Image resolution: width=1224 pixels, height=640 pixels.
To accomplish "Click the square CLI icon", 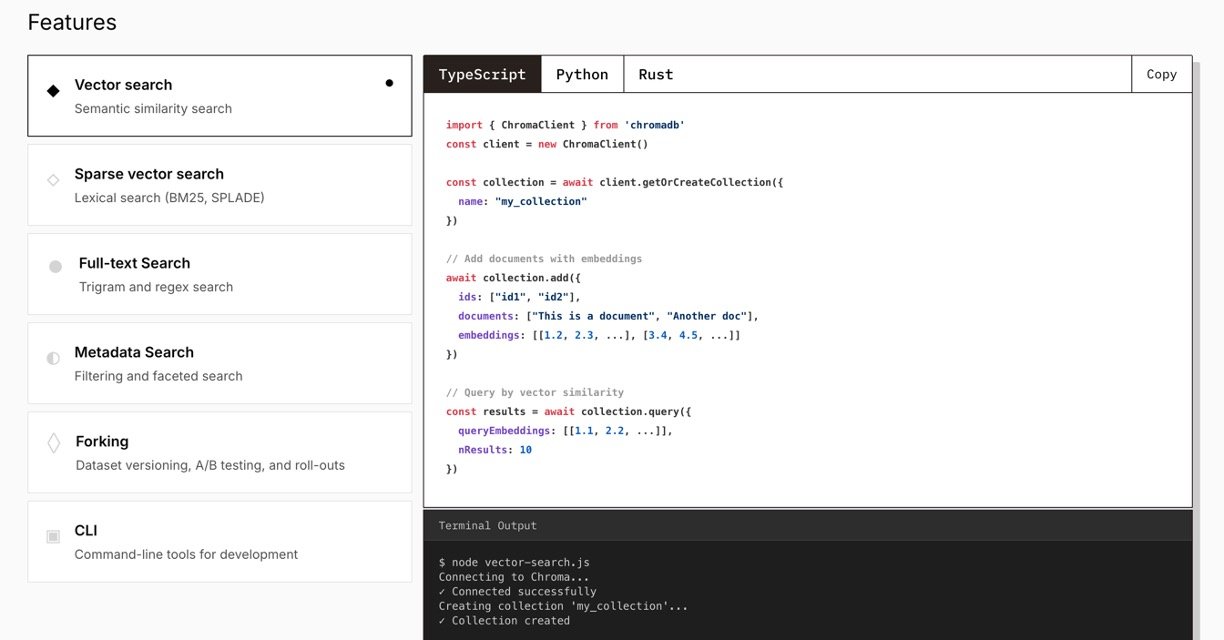I will coord(53,537).
